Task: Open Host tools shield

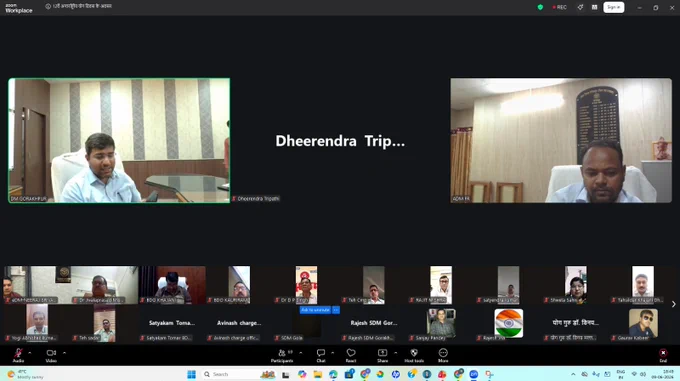Action: 414,355
